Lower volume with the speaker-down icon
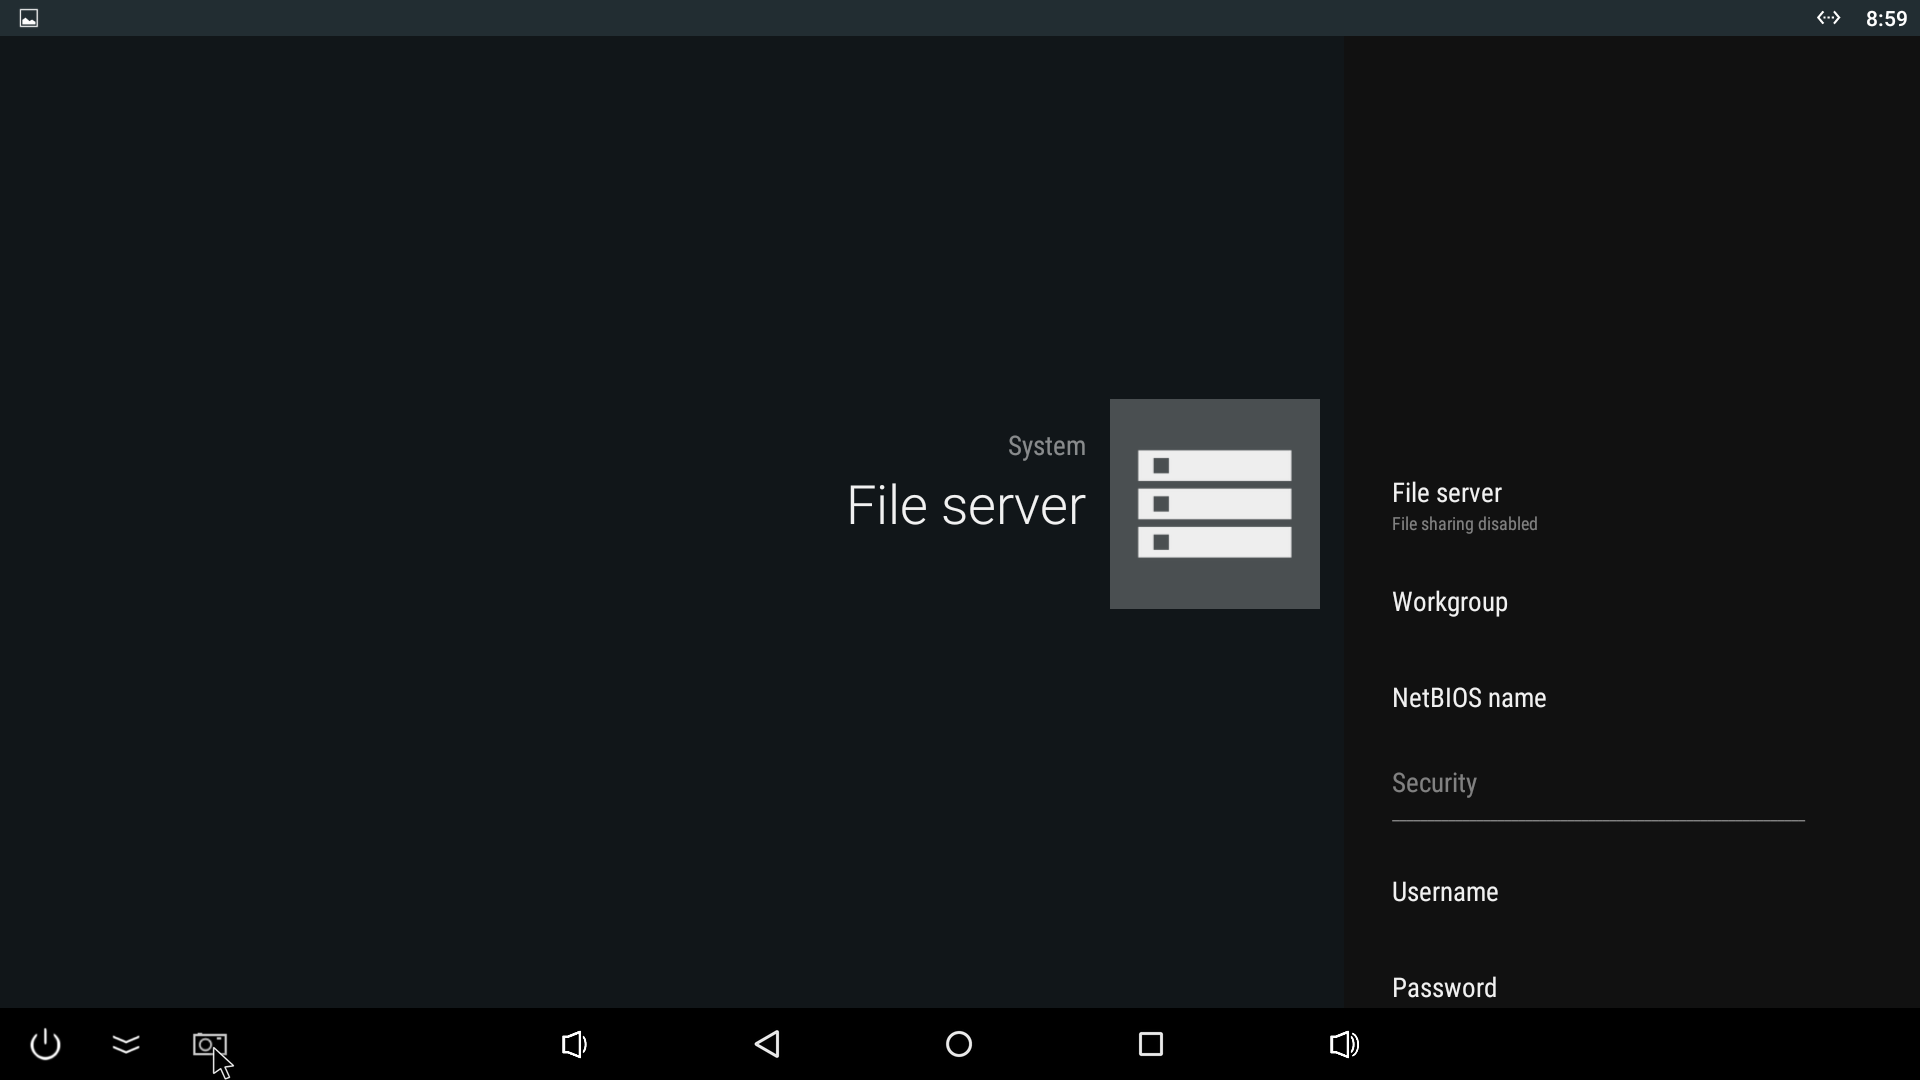The width and height of the screenshot is (1920, 1080). (574, 1044)
